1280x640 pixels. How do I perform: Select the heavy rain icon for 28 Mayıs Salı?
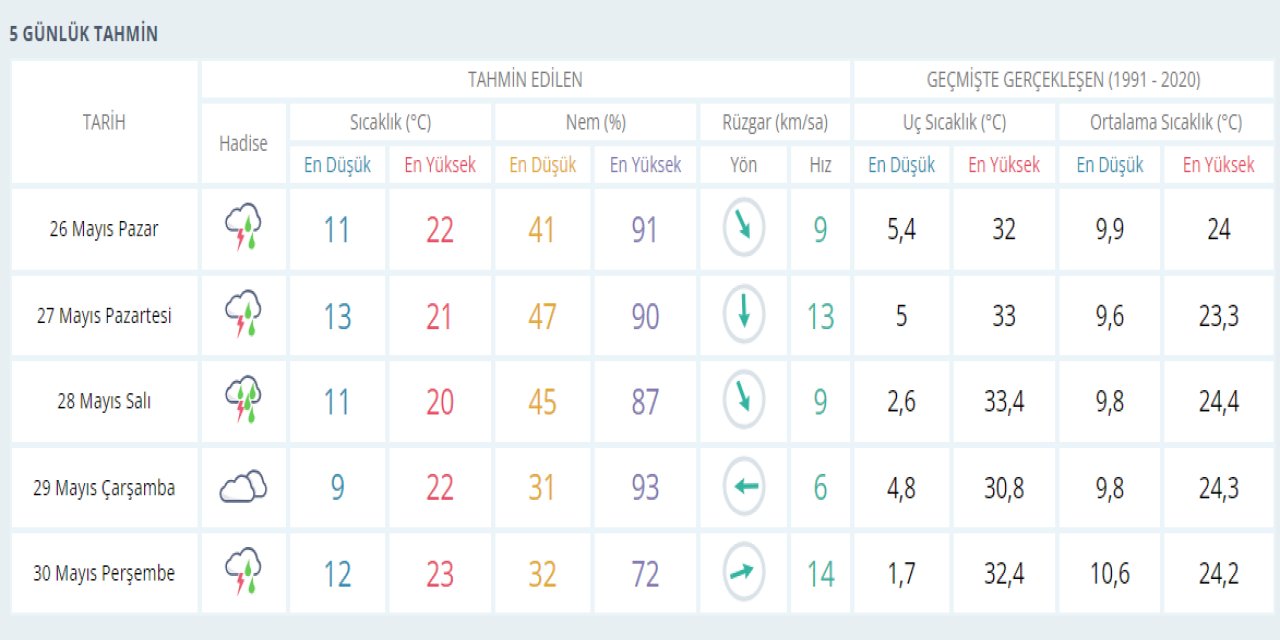pyautogui.click(x=243, y=400)
